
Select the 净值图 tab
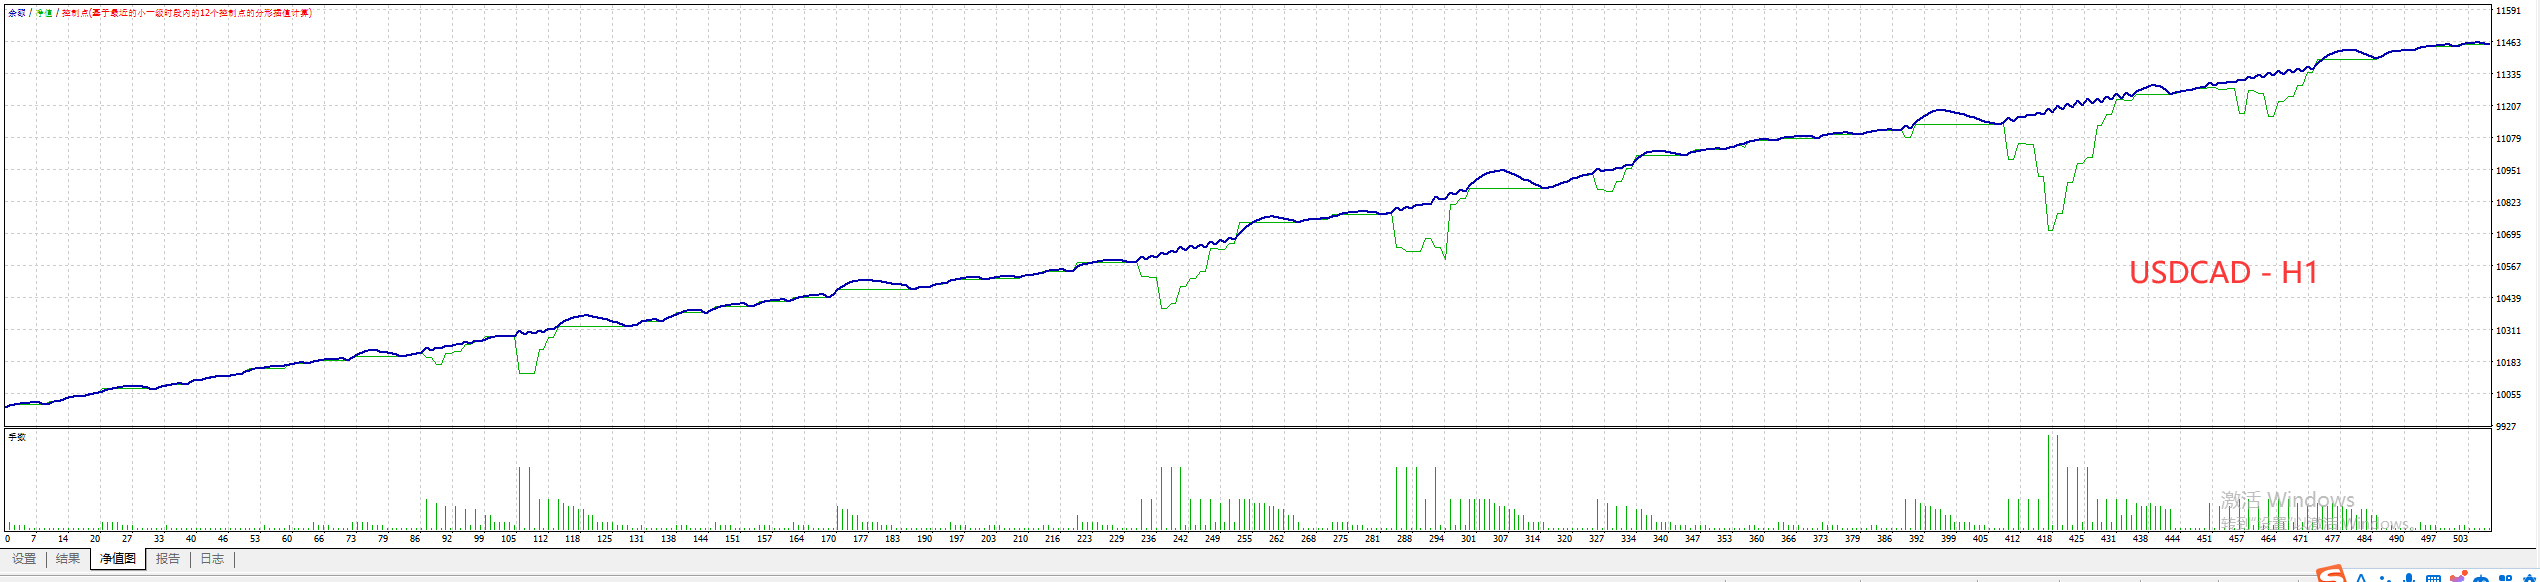pyautogui.click(x=118, y=559)
